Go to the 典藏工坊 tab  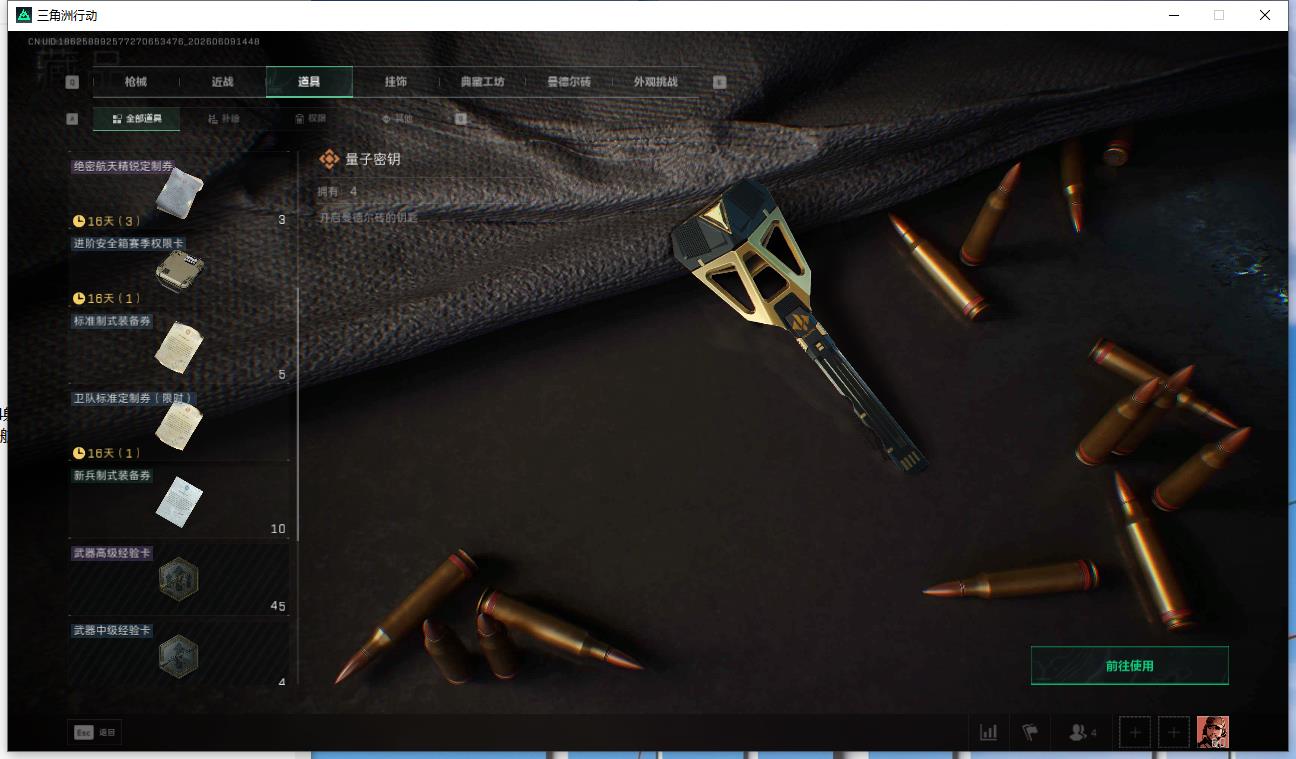coord(482,82)
